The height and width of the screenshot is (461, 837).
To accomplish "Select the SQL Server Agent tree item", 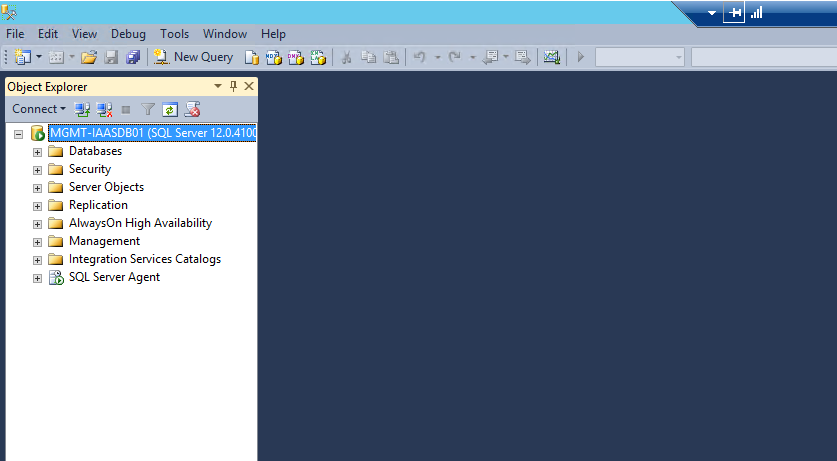I will 114,277.
